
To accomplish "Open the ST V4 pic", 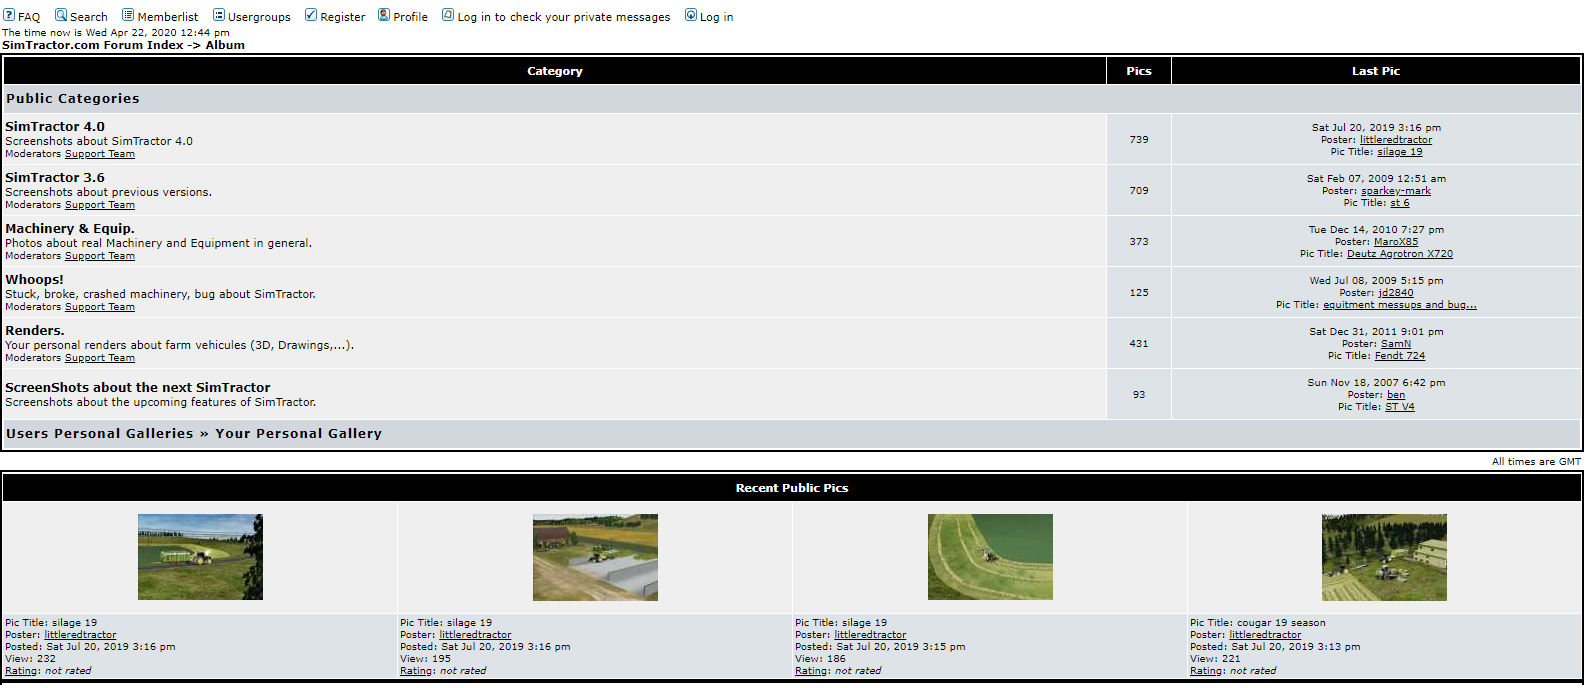I will (1400, 407).
